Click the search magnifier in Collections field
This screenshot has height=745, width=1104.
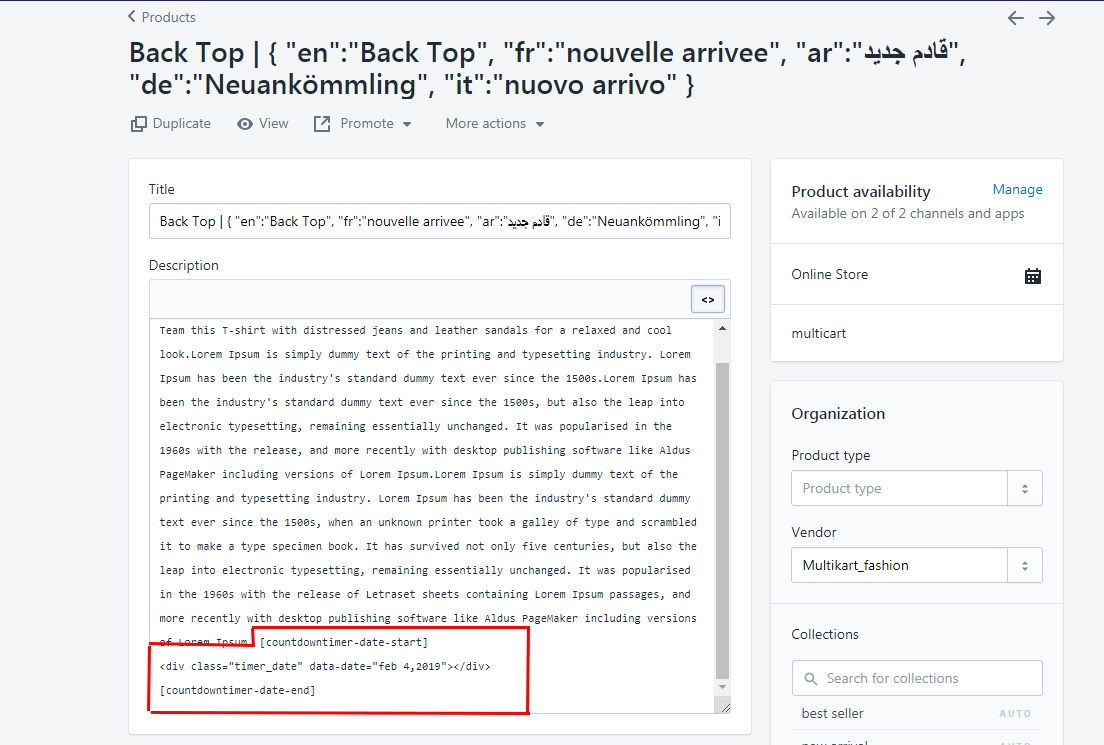pyautogui.click(x=811, y=678)
